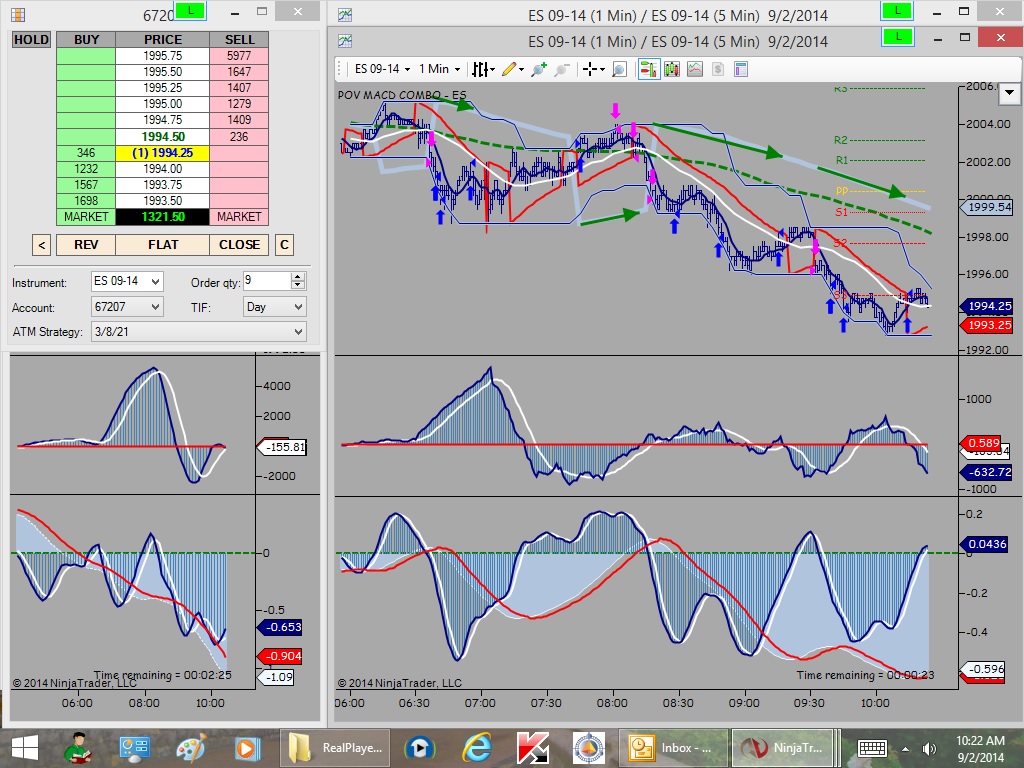Screen dimensions: 1024x768
Task: Click price row 1995.75
Action: tap(163, 56)
